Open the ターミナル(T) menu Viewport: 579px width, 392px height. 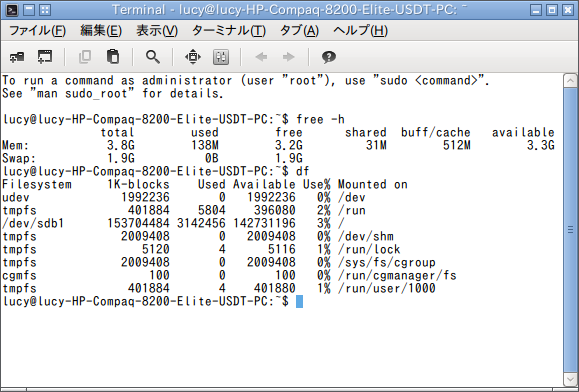[229, 31]
